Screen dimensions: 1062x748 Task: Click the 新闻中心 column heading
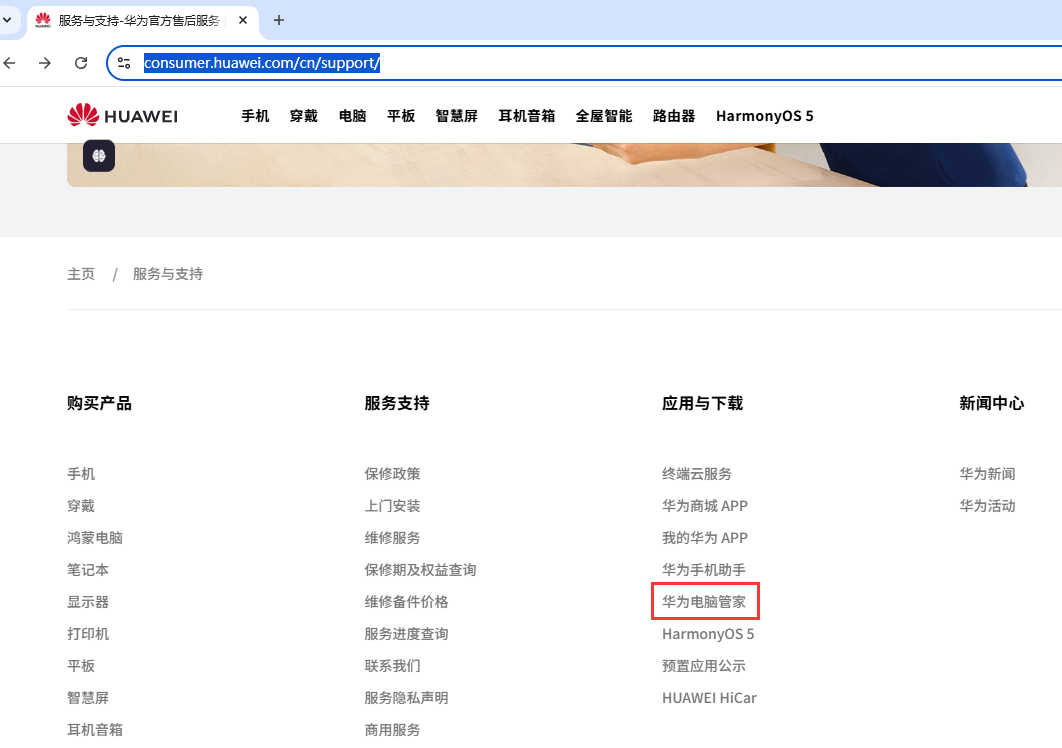coord(992,403)
